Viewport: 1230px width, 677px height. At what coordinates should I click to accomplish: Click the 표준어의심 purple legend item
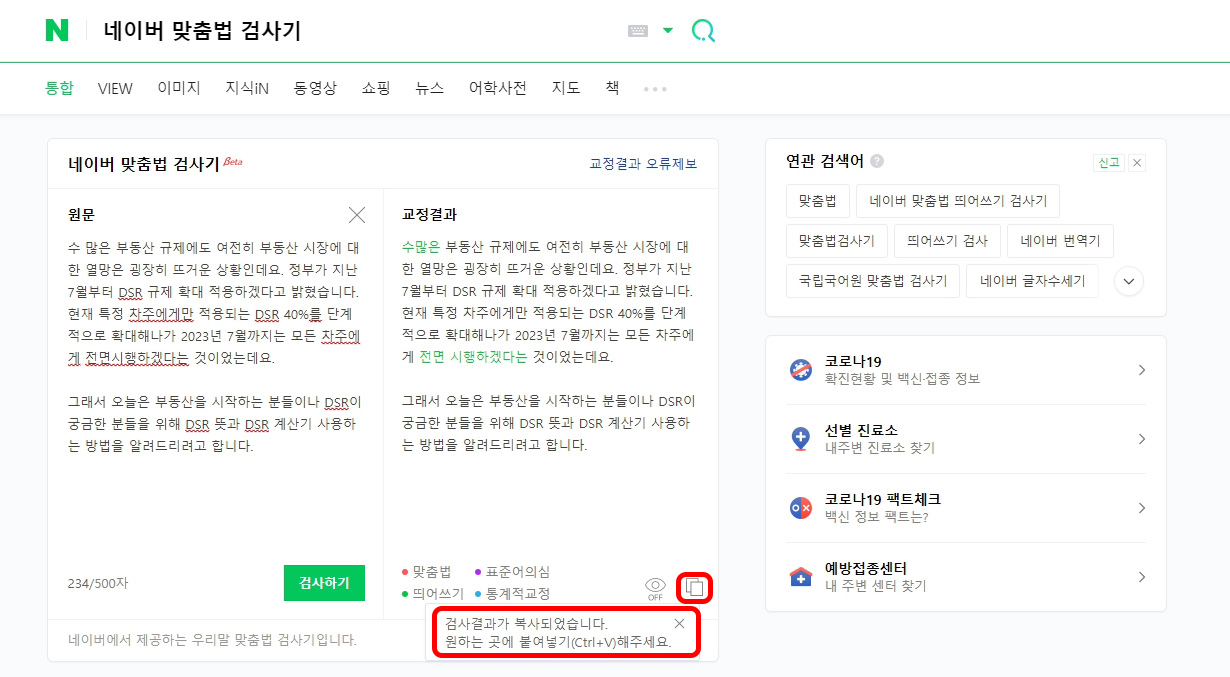point(512,572)
